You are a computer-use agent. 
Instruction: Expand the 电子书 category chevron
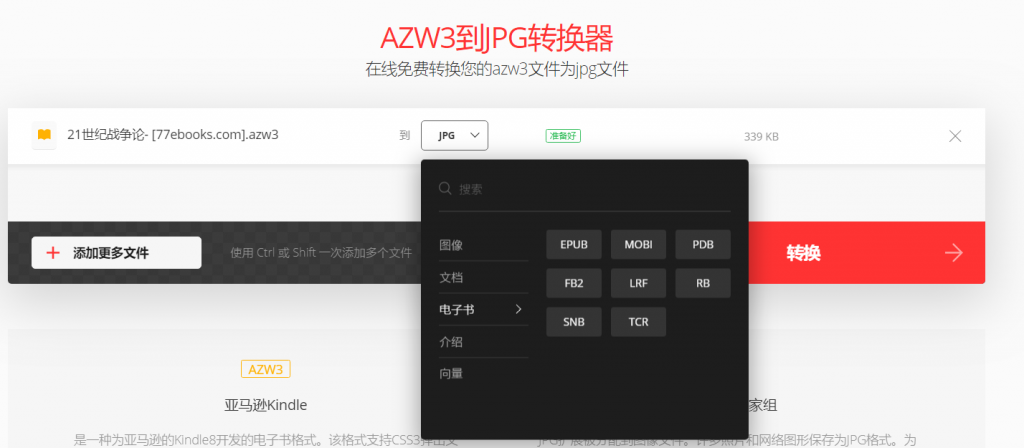click(x=518, y=310)
